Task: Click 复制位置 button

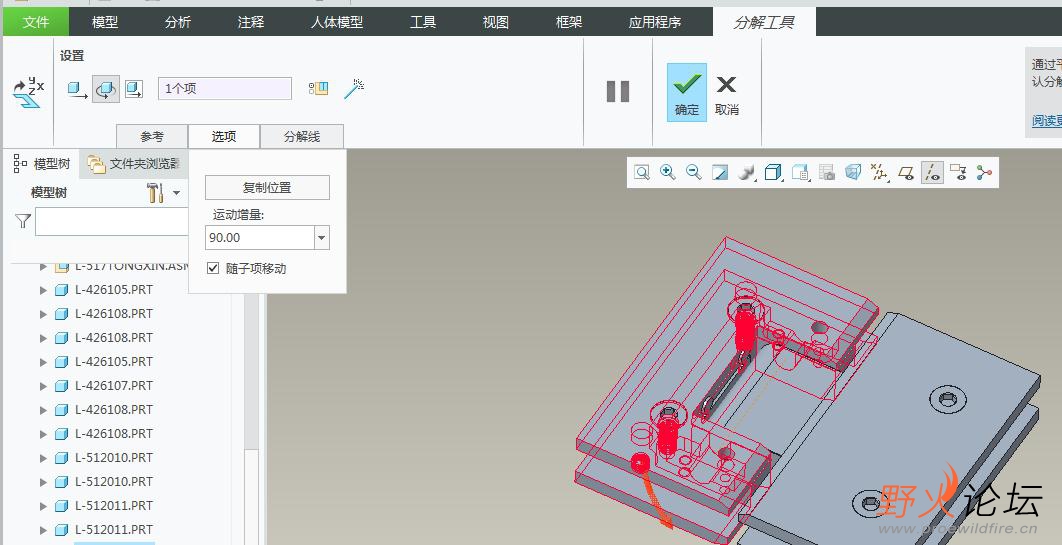Action: [x=267, y=188]
